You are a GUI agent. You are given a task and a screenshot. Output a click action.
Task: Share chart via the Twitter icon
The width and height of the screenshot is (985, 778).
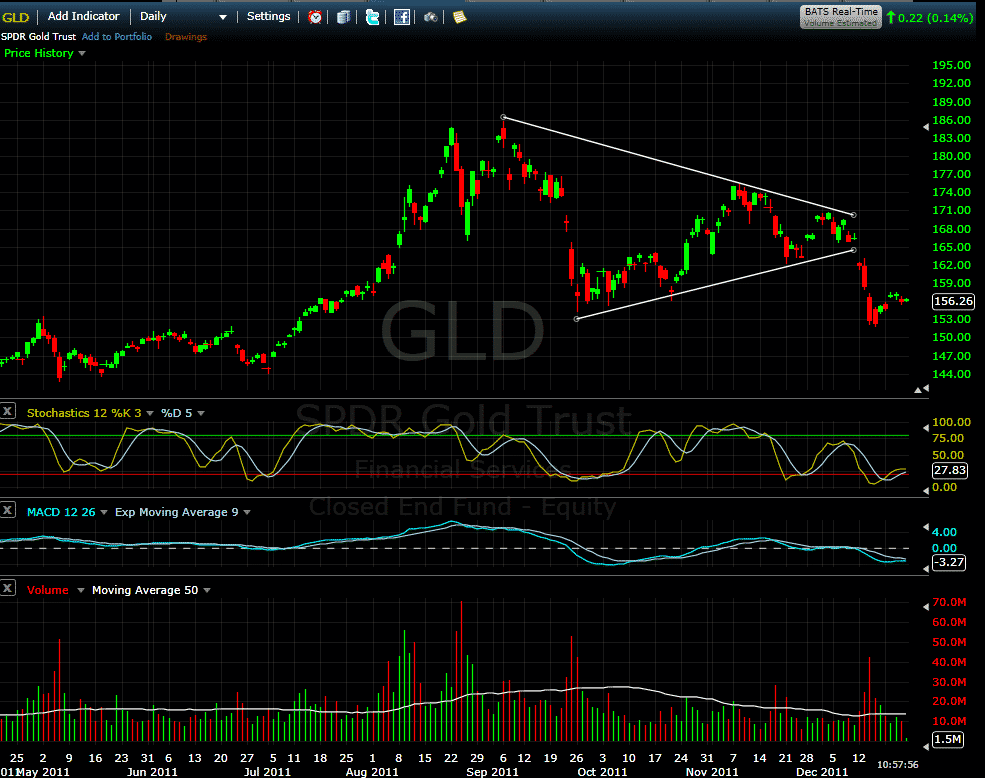(x=373, y=17)
